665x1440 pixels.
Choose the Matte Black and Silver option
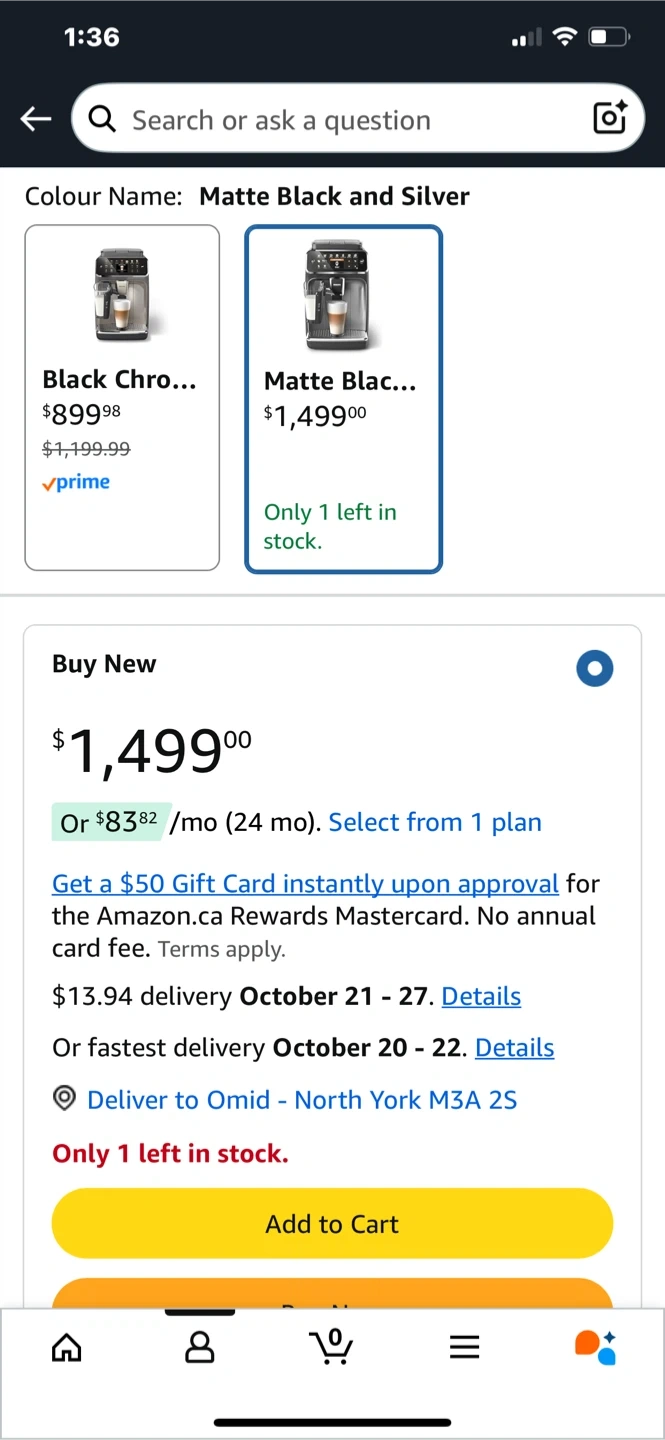[x=343, y=399]
